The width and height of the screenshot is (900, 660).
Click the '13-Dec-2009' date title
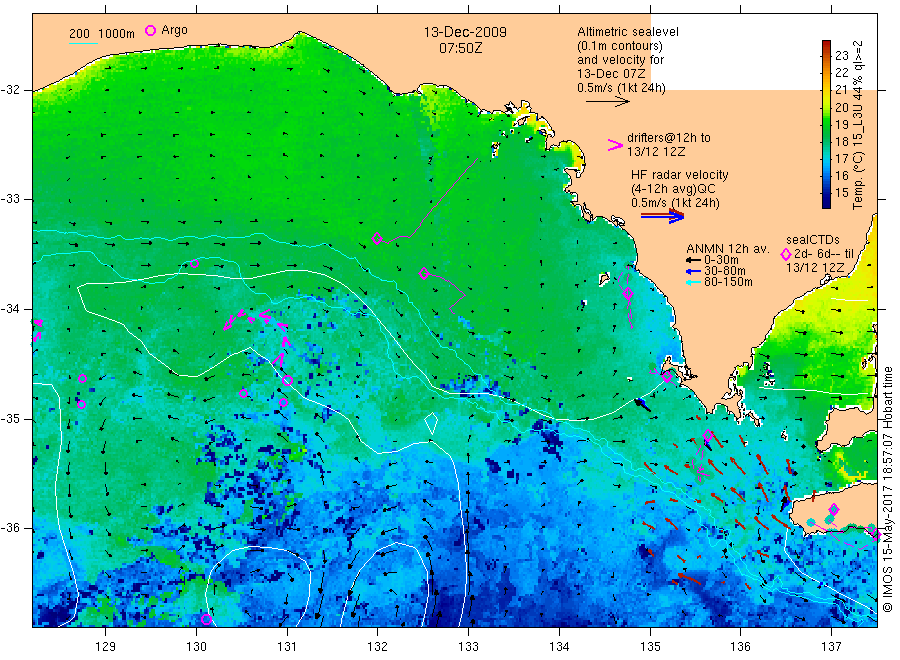(x=465, y=32)
